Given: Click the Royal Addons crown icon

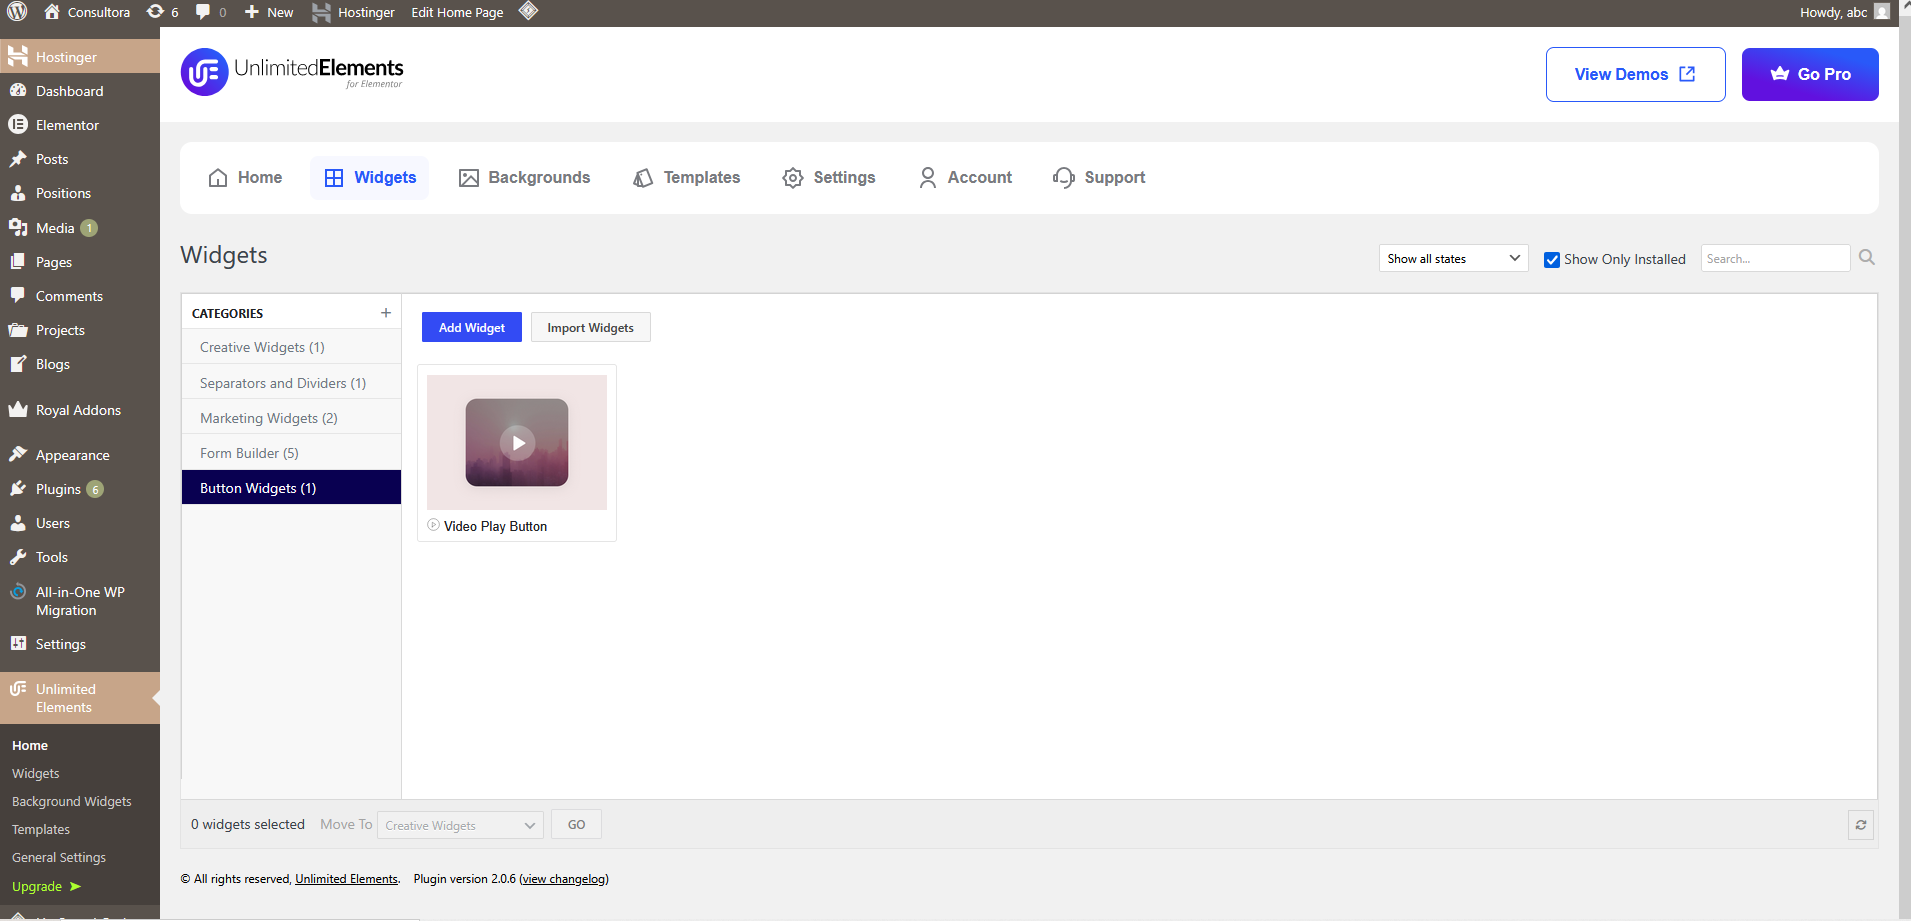Looking at the screenshot, I should click(x=17, y=409).
